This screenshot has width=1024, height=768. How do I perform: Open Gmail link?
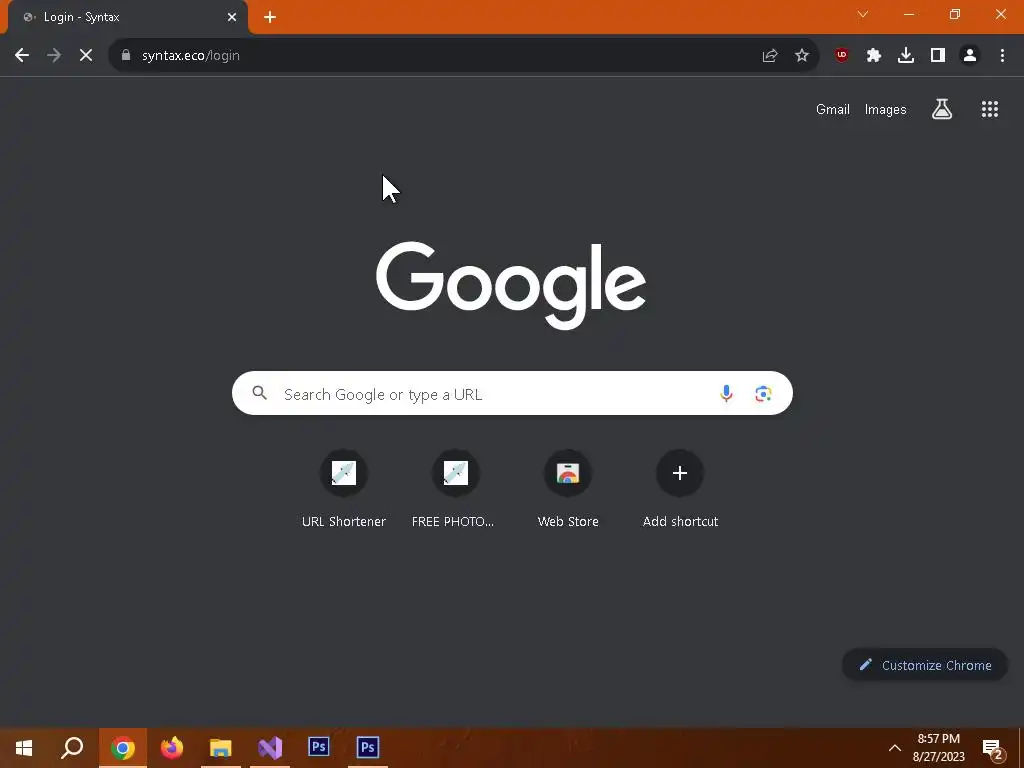tap(833, 110)
